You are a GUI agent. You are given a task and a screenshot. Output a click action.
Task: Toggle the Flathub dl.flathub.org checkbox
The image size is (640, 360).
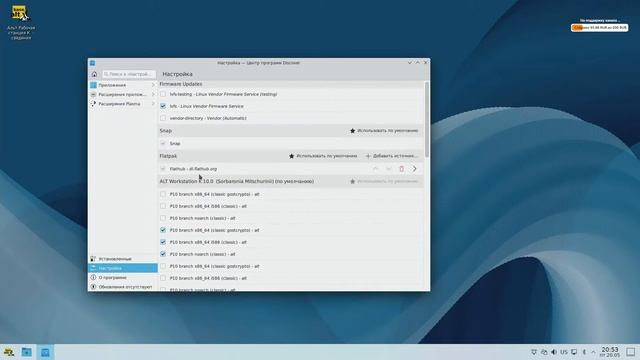pos(163,169)
